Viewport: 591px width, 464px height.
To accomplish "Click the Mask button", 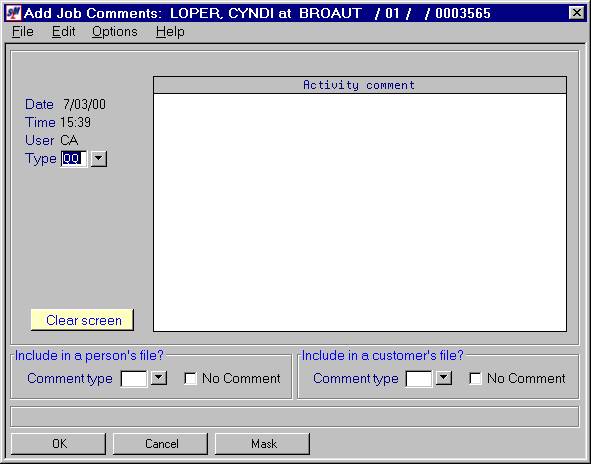I will [263, 444].
